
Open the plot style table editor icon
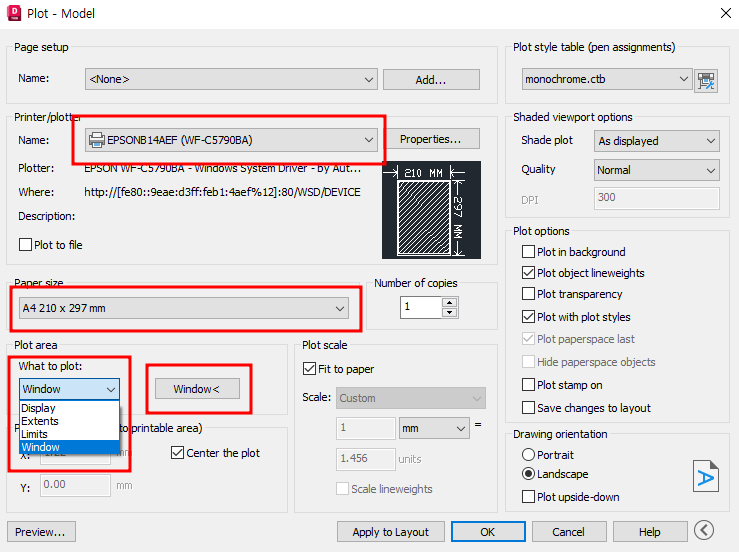706,80
